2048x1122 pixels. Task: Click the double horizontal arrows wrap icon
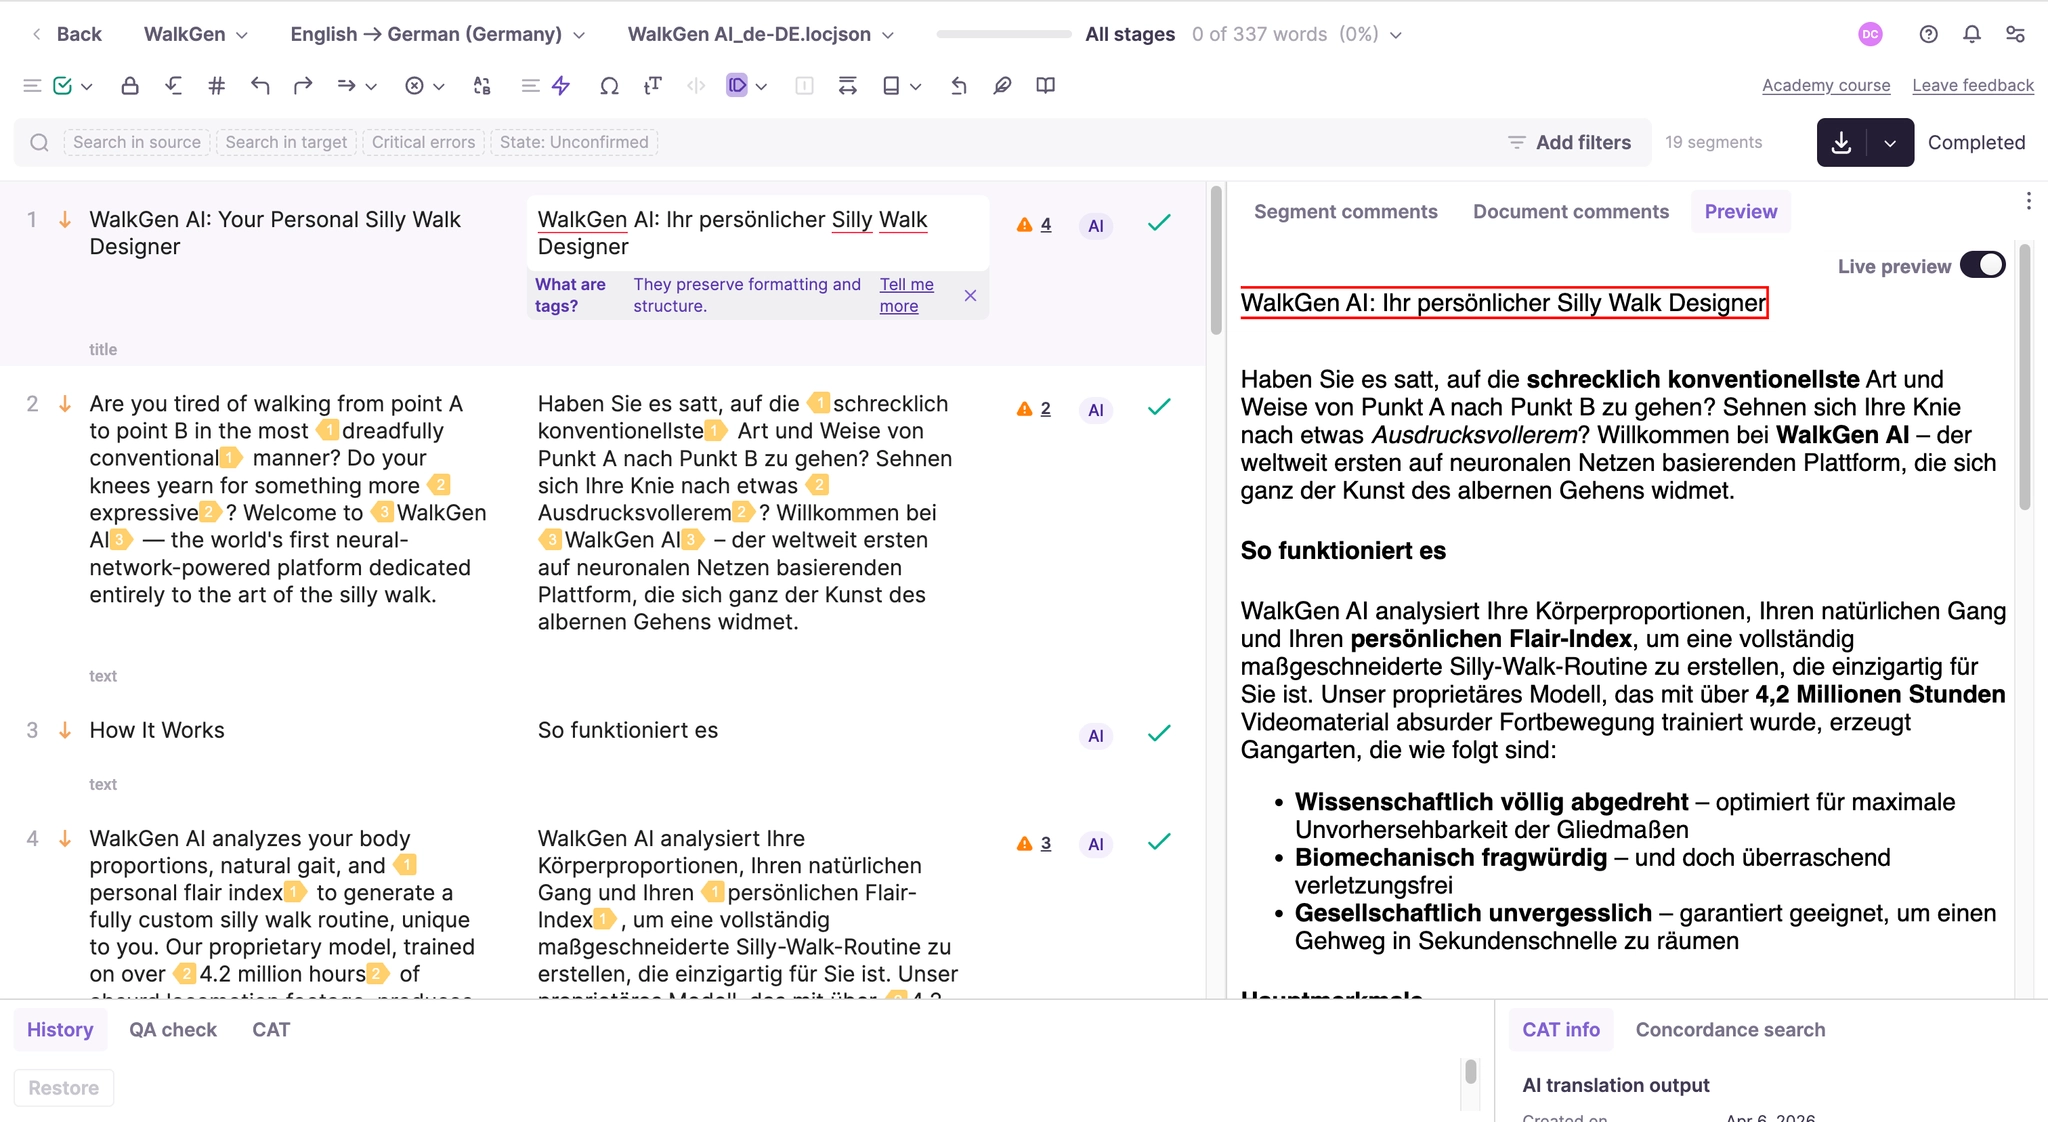[x=848, y=86]
